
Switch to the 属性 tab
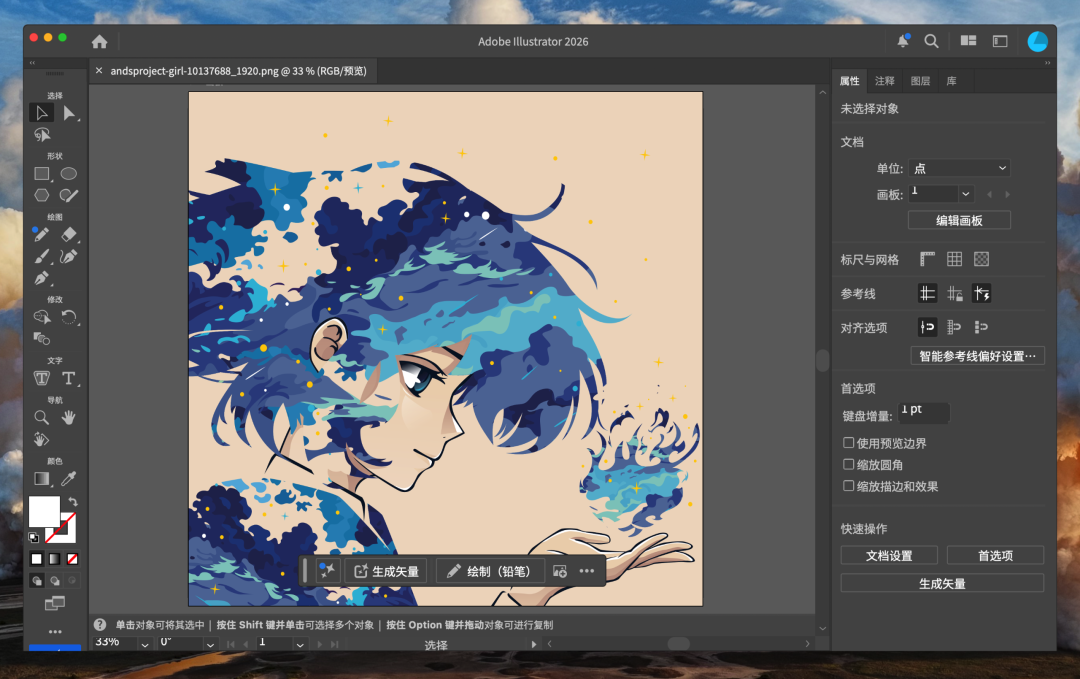coord(849,81)
